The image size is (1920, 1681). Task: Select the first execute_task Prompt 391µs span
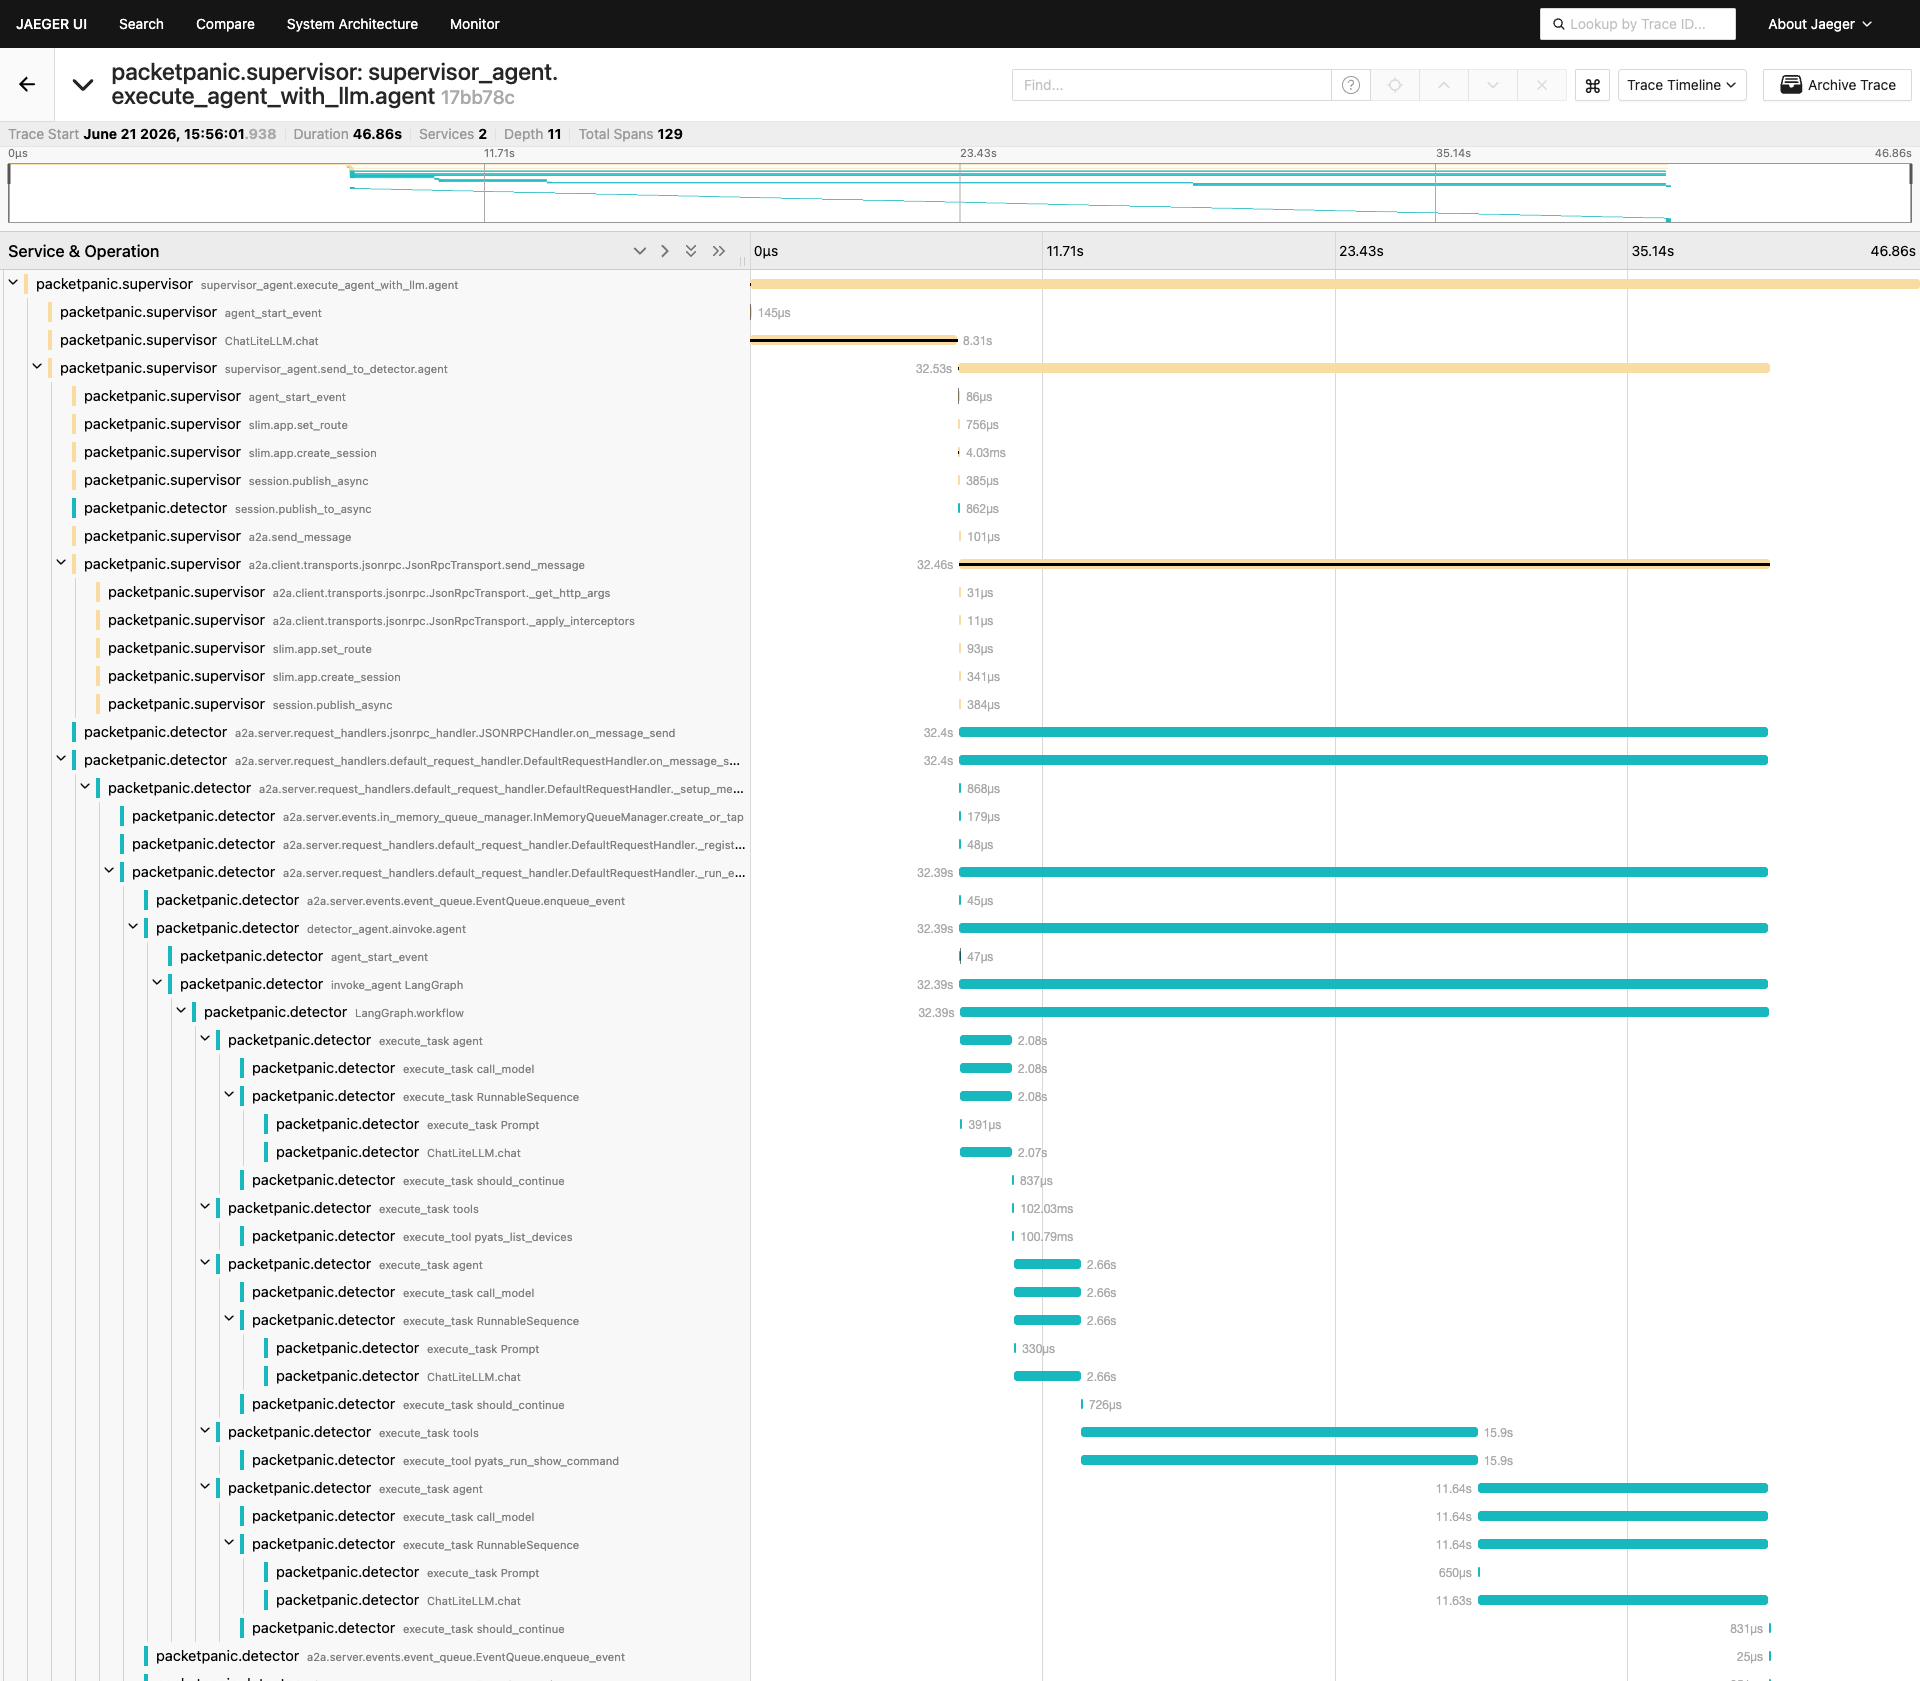(x=506, y=1124)
